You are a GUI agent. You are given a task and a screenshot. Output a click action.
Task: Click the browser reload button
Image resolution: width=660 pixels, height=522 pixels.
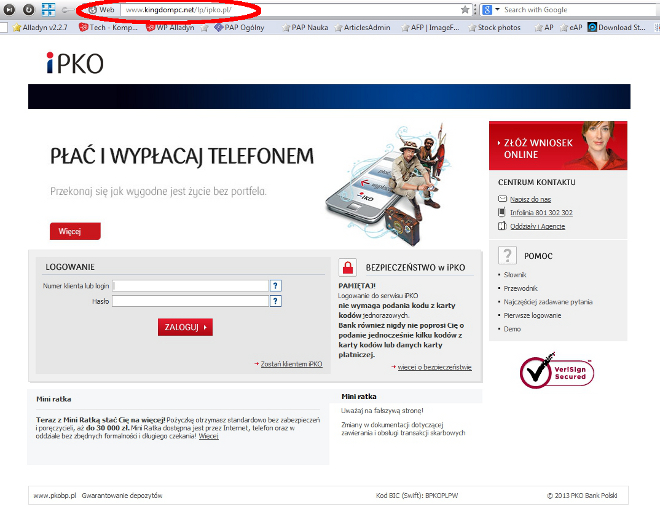pyautogui.click(x=29, y=9)
